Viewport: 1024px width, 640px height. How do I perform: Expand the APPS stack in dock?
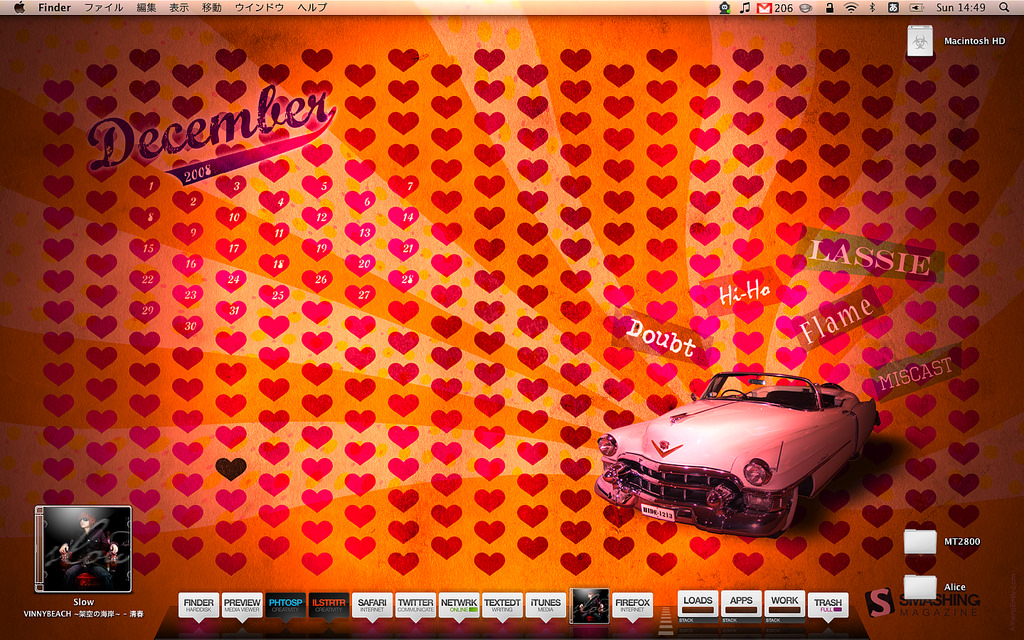741,604
